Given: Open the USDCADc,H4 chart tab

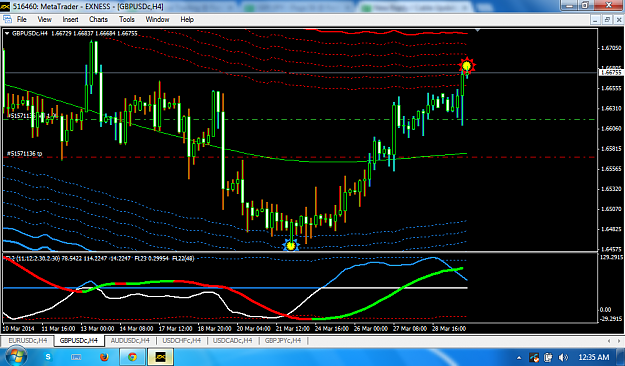Looking at the screenshot, I should (232, 340).
